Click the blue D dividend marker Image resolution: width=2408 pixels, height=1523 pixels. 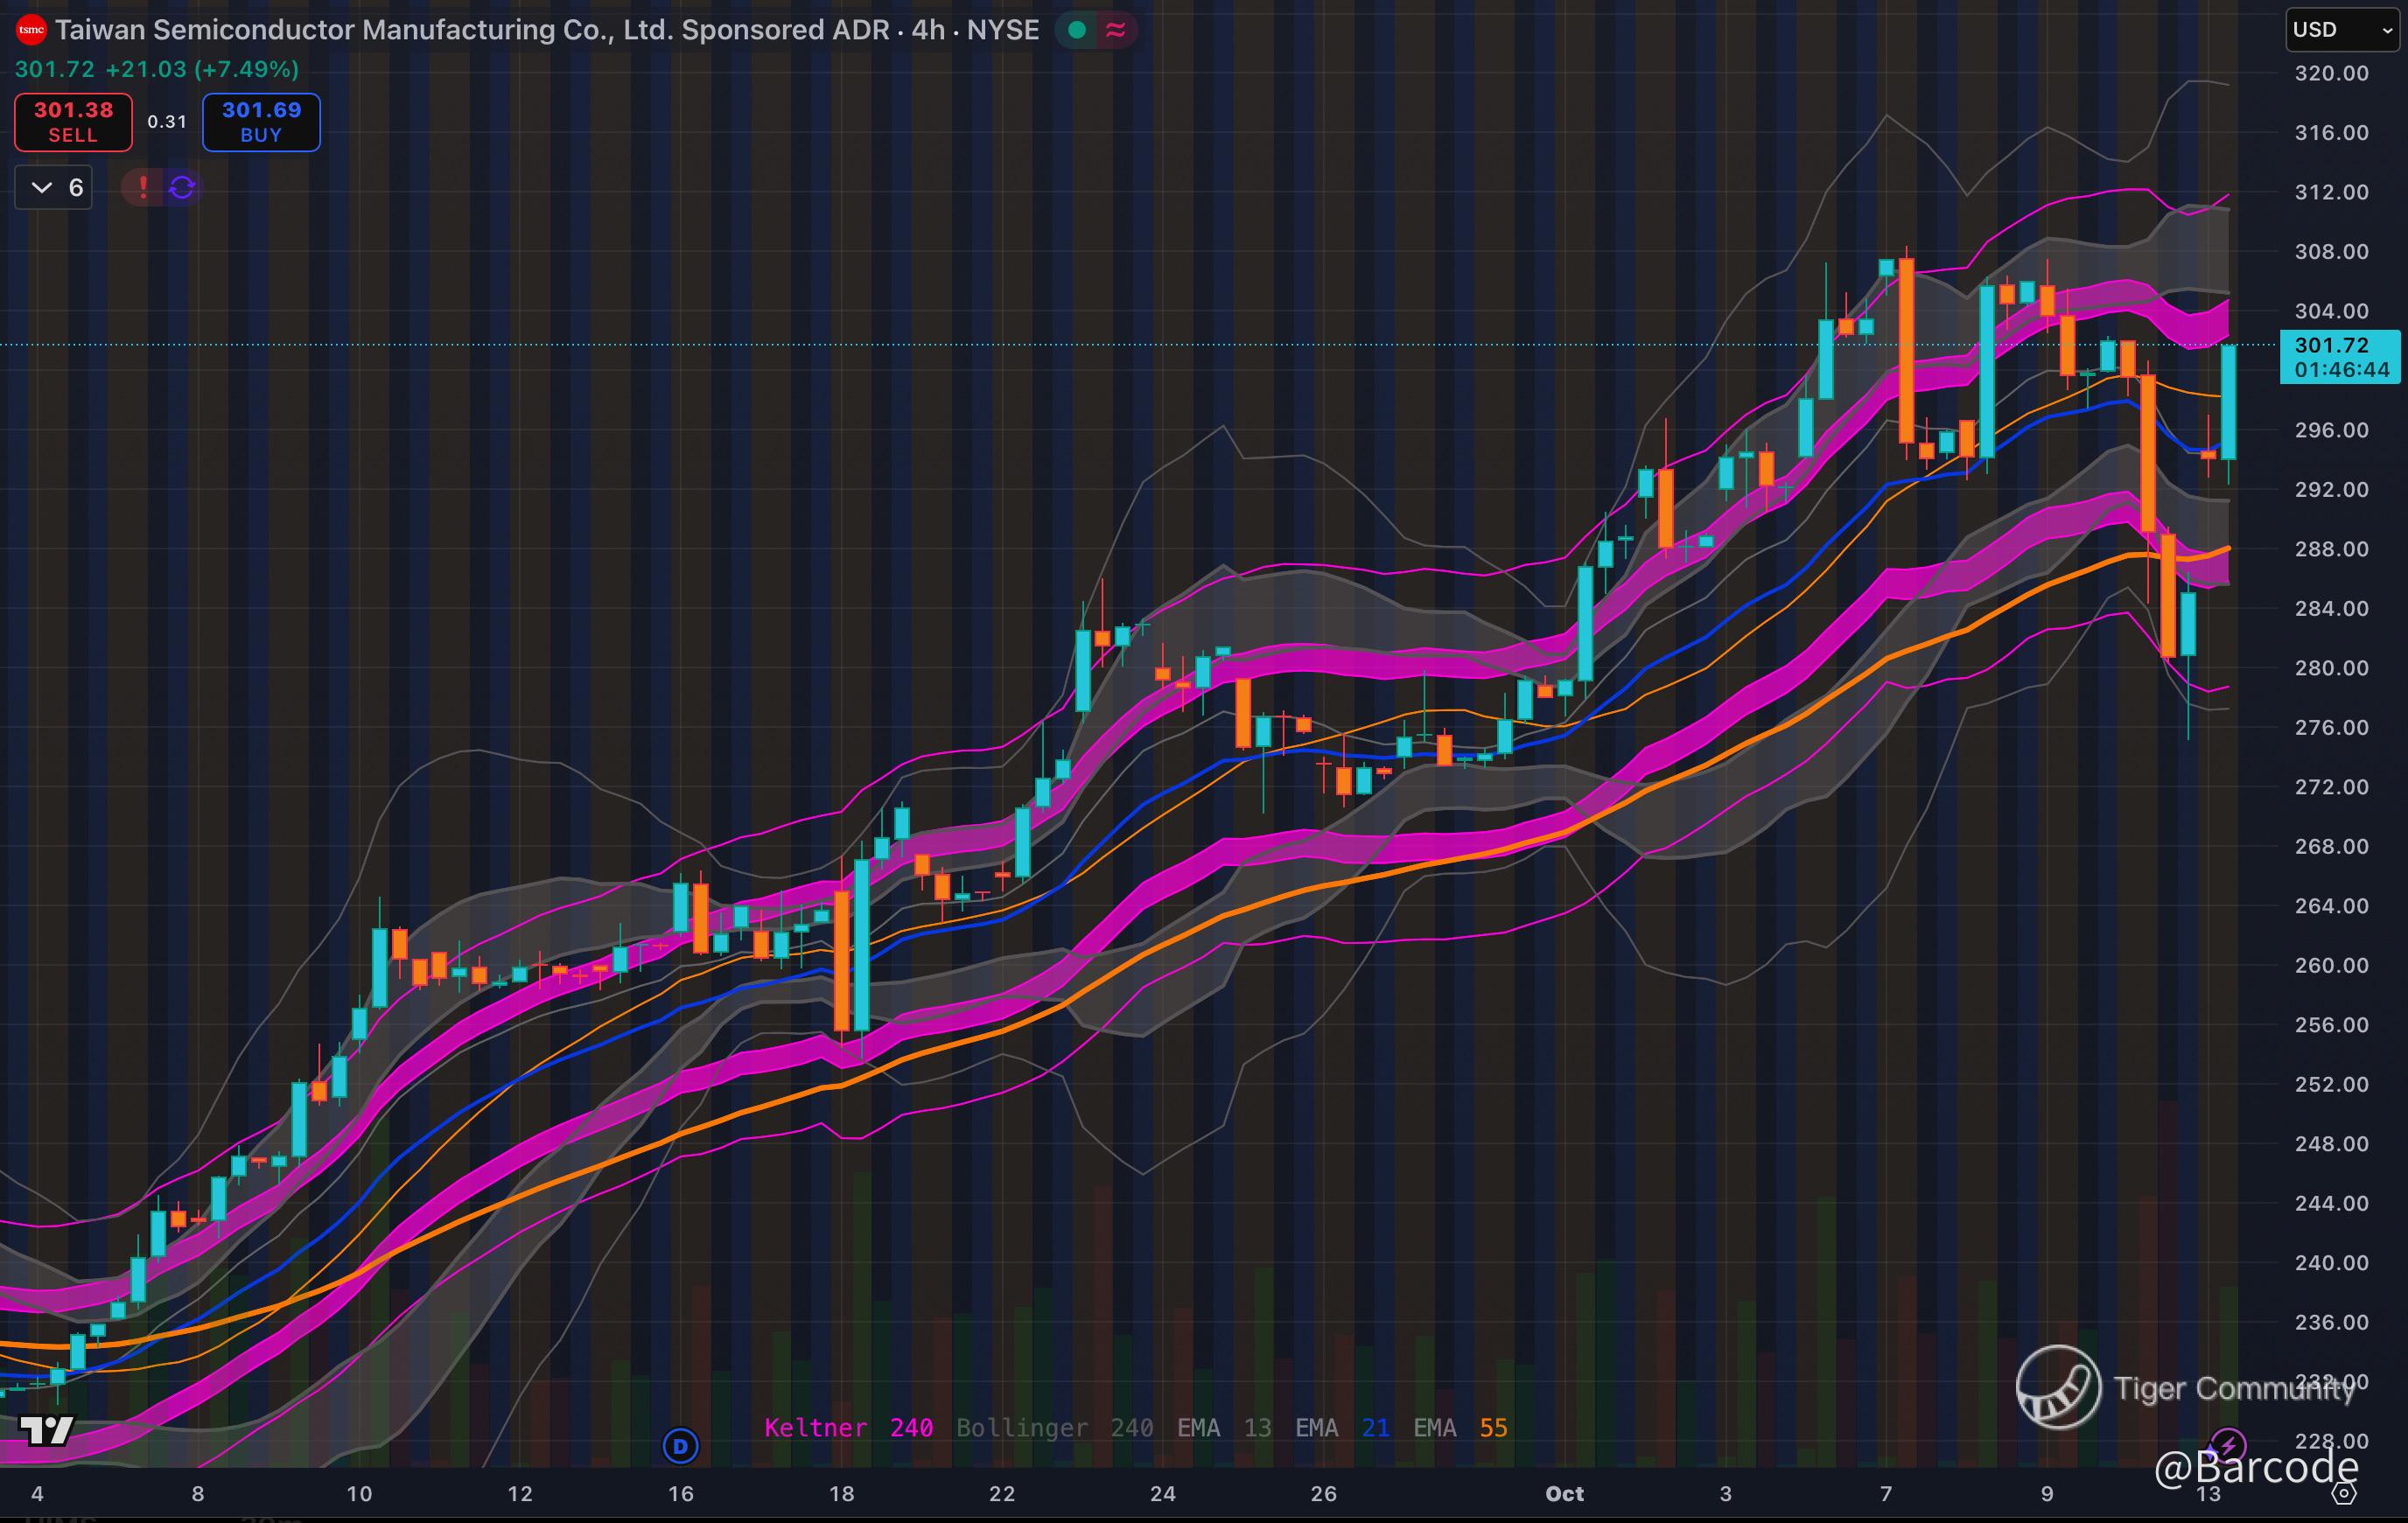(x=681, y=1445)
